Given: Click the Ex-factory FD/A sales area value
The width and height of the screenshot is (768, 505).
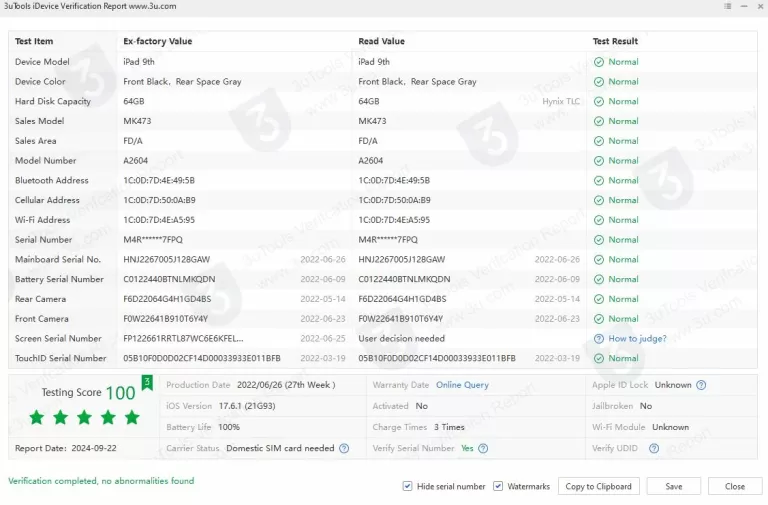Looking at the screenshot, I should coord(133,141).
